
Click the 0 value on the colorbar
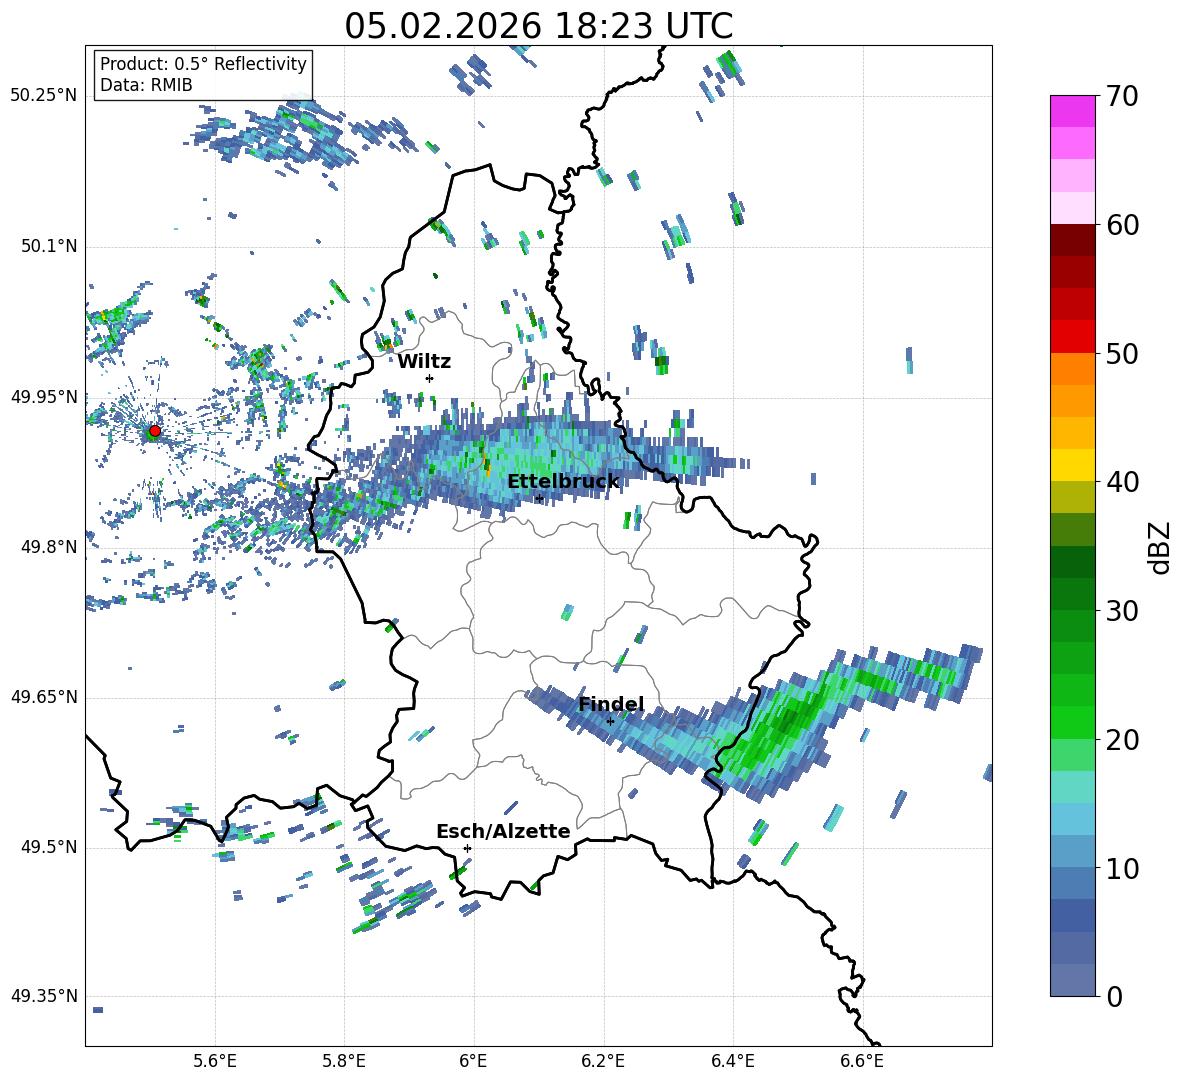[x=1114, y=997]
